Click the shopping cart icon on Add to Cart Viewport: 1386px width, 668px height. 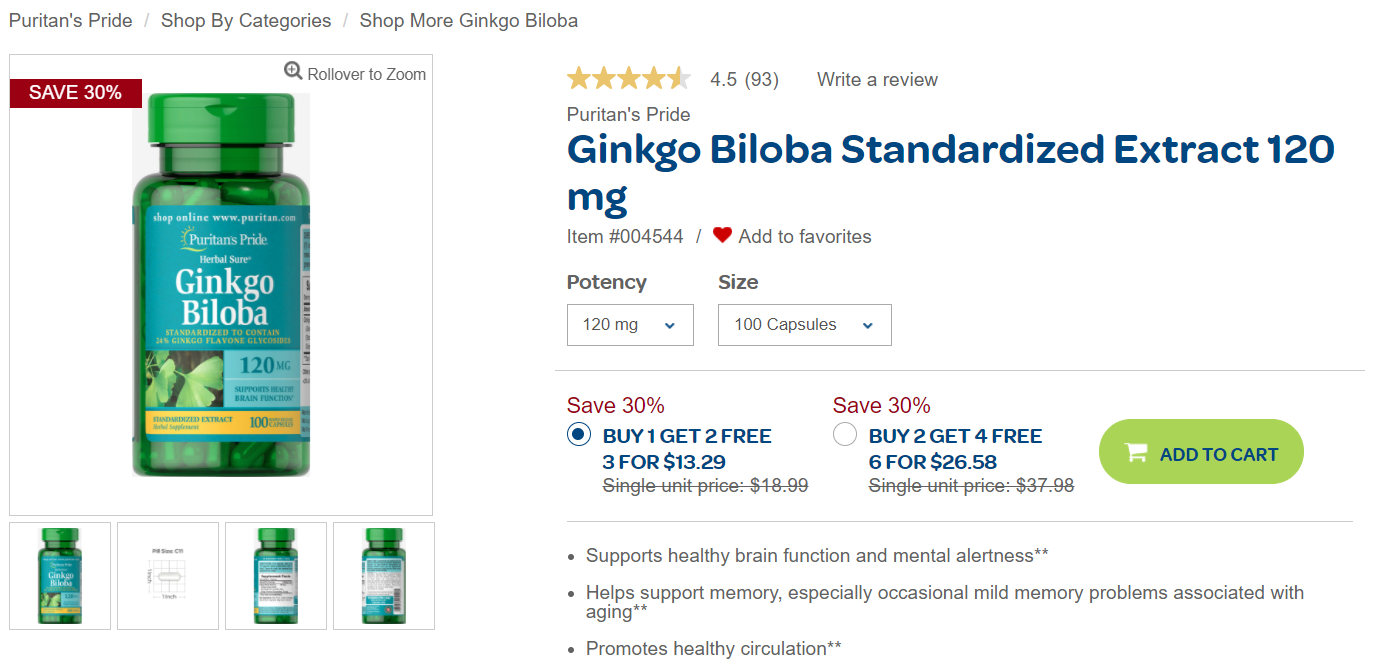click(x=1136, y=453)
